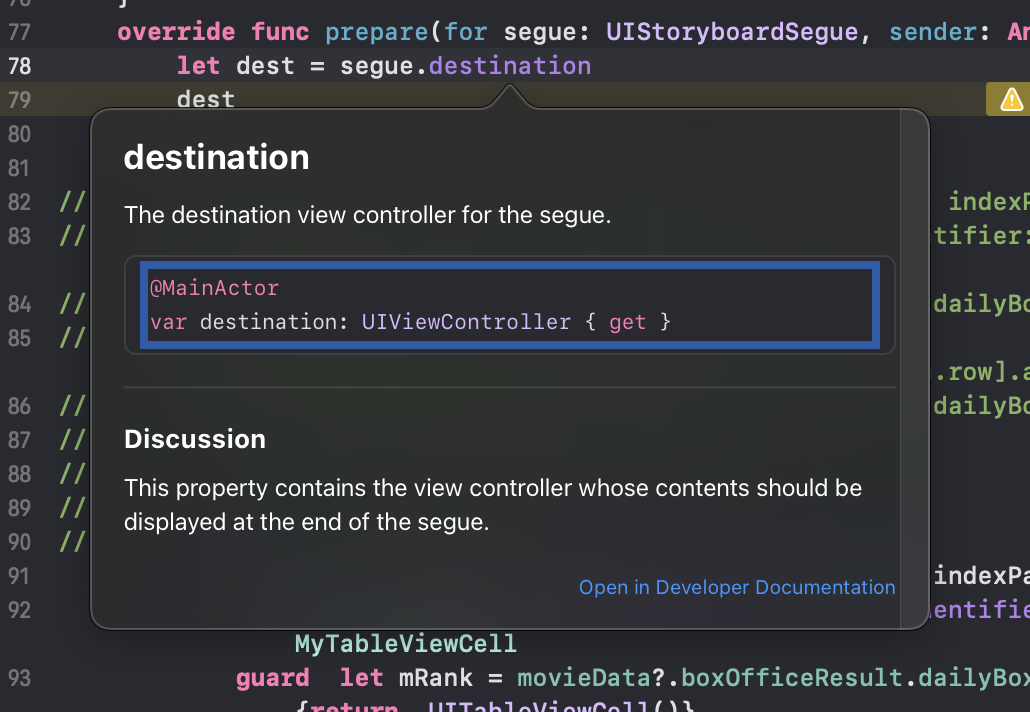
Task: Select the override keyword on line 77
Action: tap(176, 32)
